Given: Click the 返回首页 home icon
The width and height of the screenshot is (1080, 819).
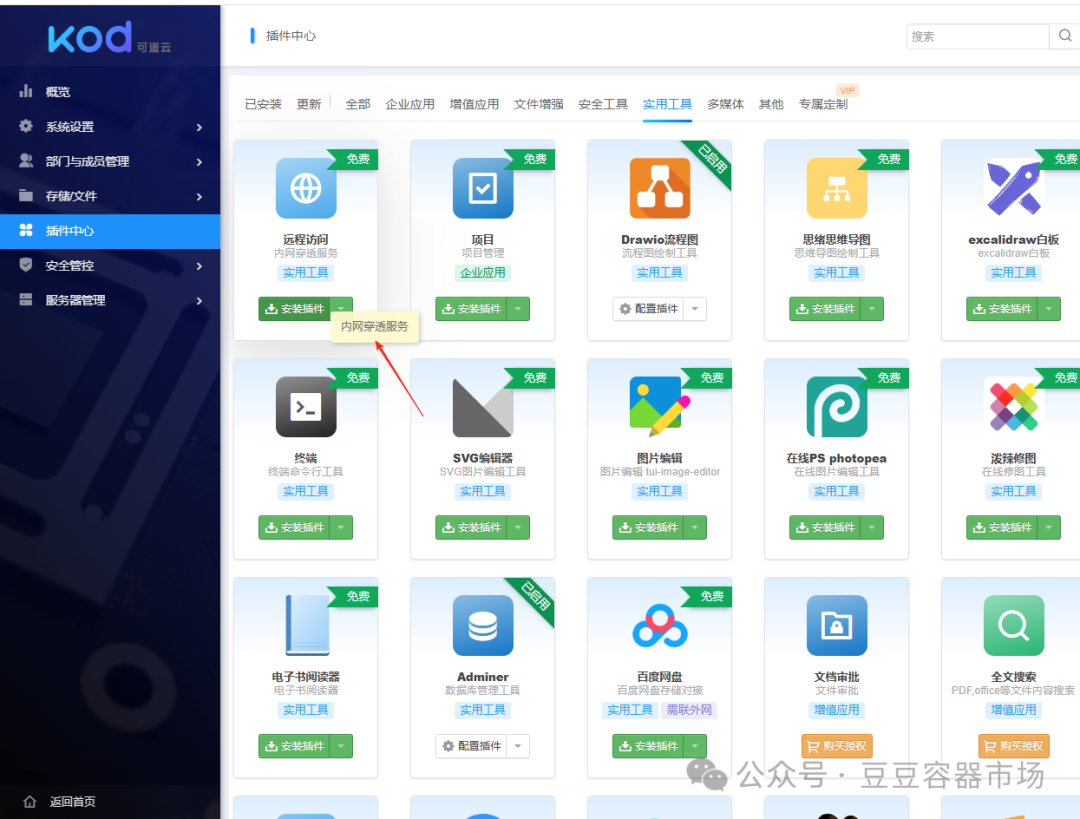Looking at the screenshot, I should [30, 801].
